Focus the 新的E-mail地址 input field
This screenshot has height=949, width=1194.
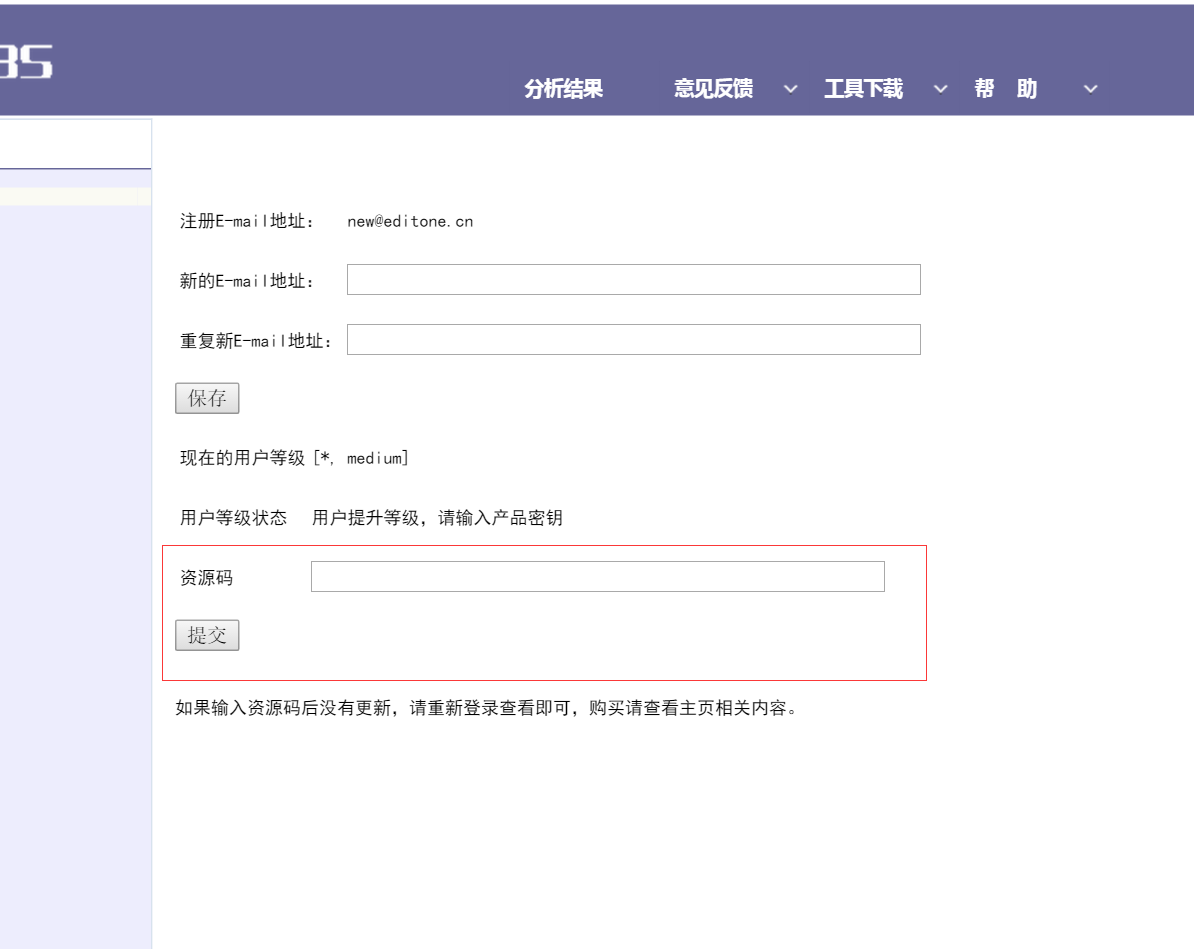click(633, 280)
